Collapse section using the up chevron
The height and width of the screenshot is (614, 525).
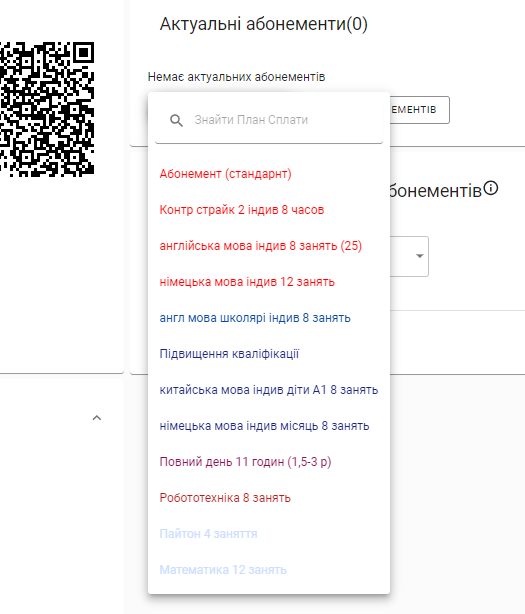tap(97, 418)
